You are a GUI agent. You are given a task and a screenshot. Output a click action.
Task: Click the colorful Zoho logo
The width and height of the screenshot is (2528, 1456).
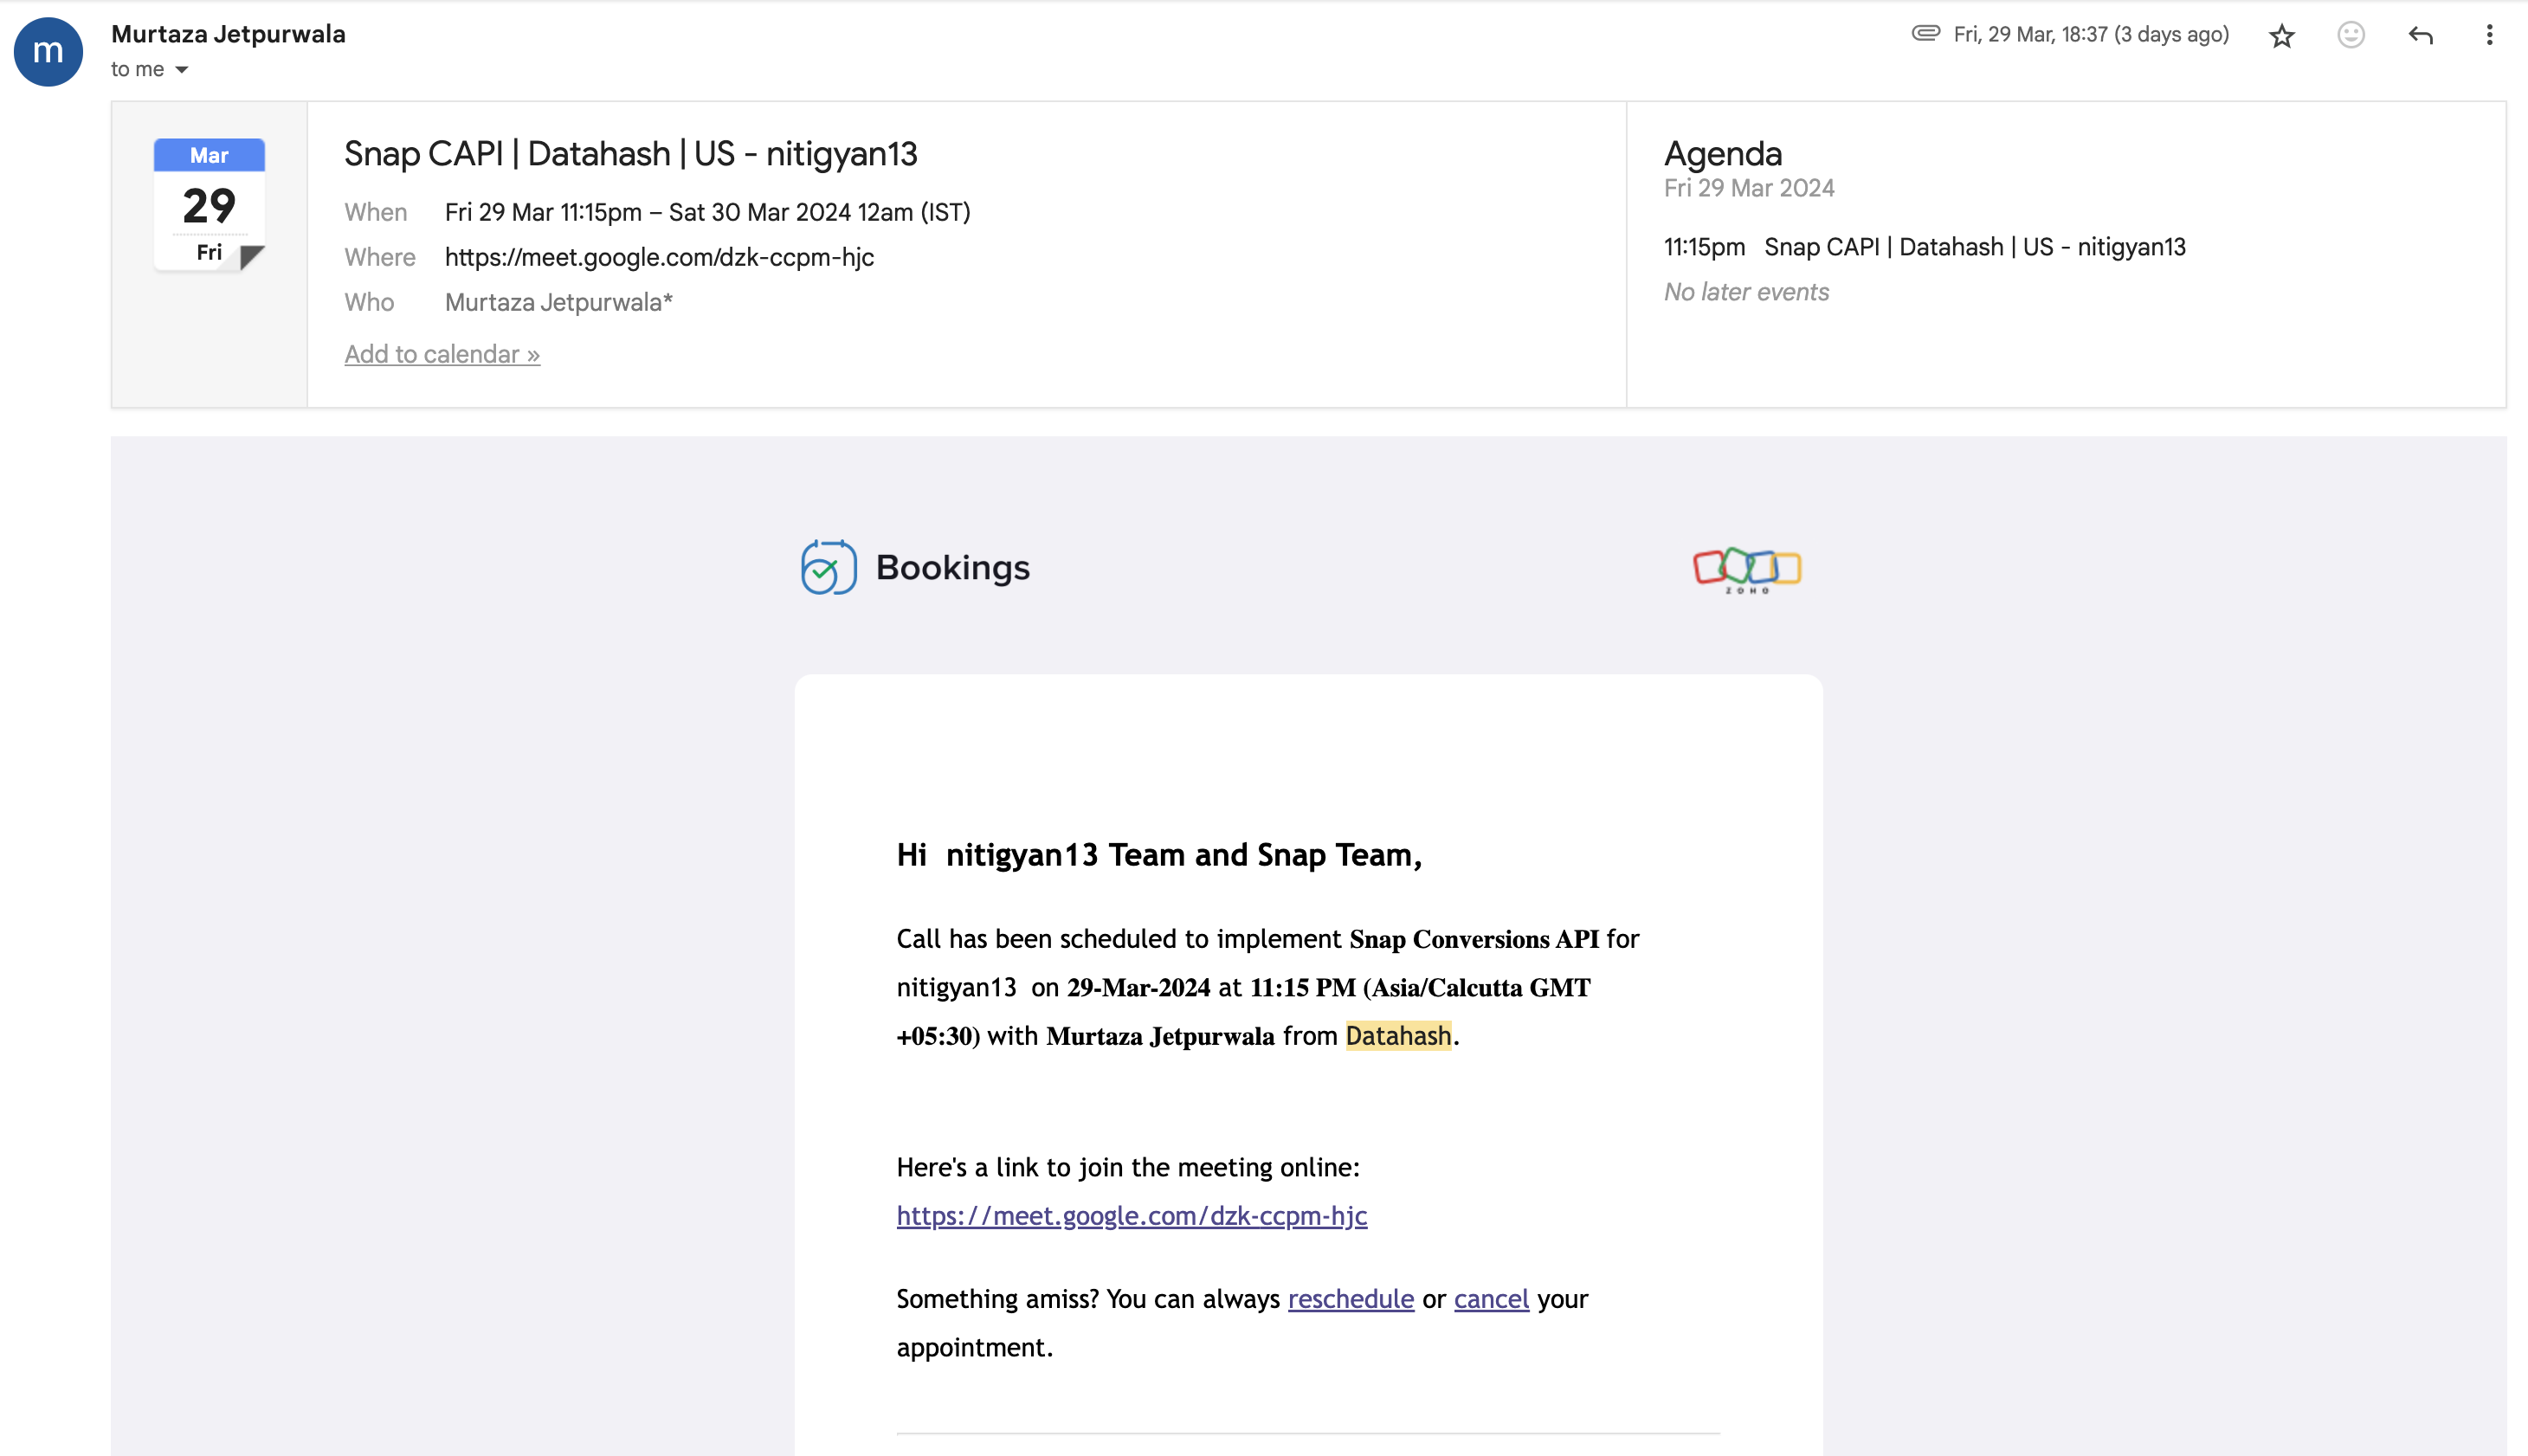click(1747, 570)
